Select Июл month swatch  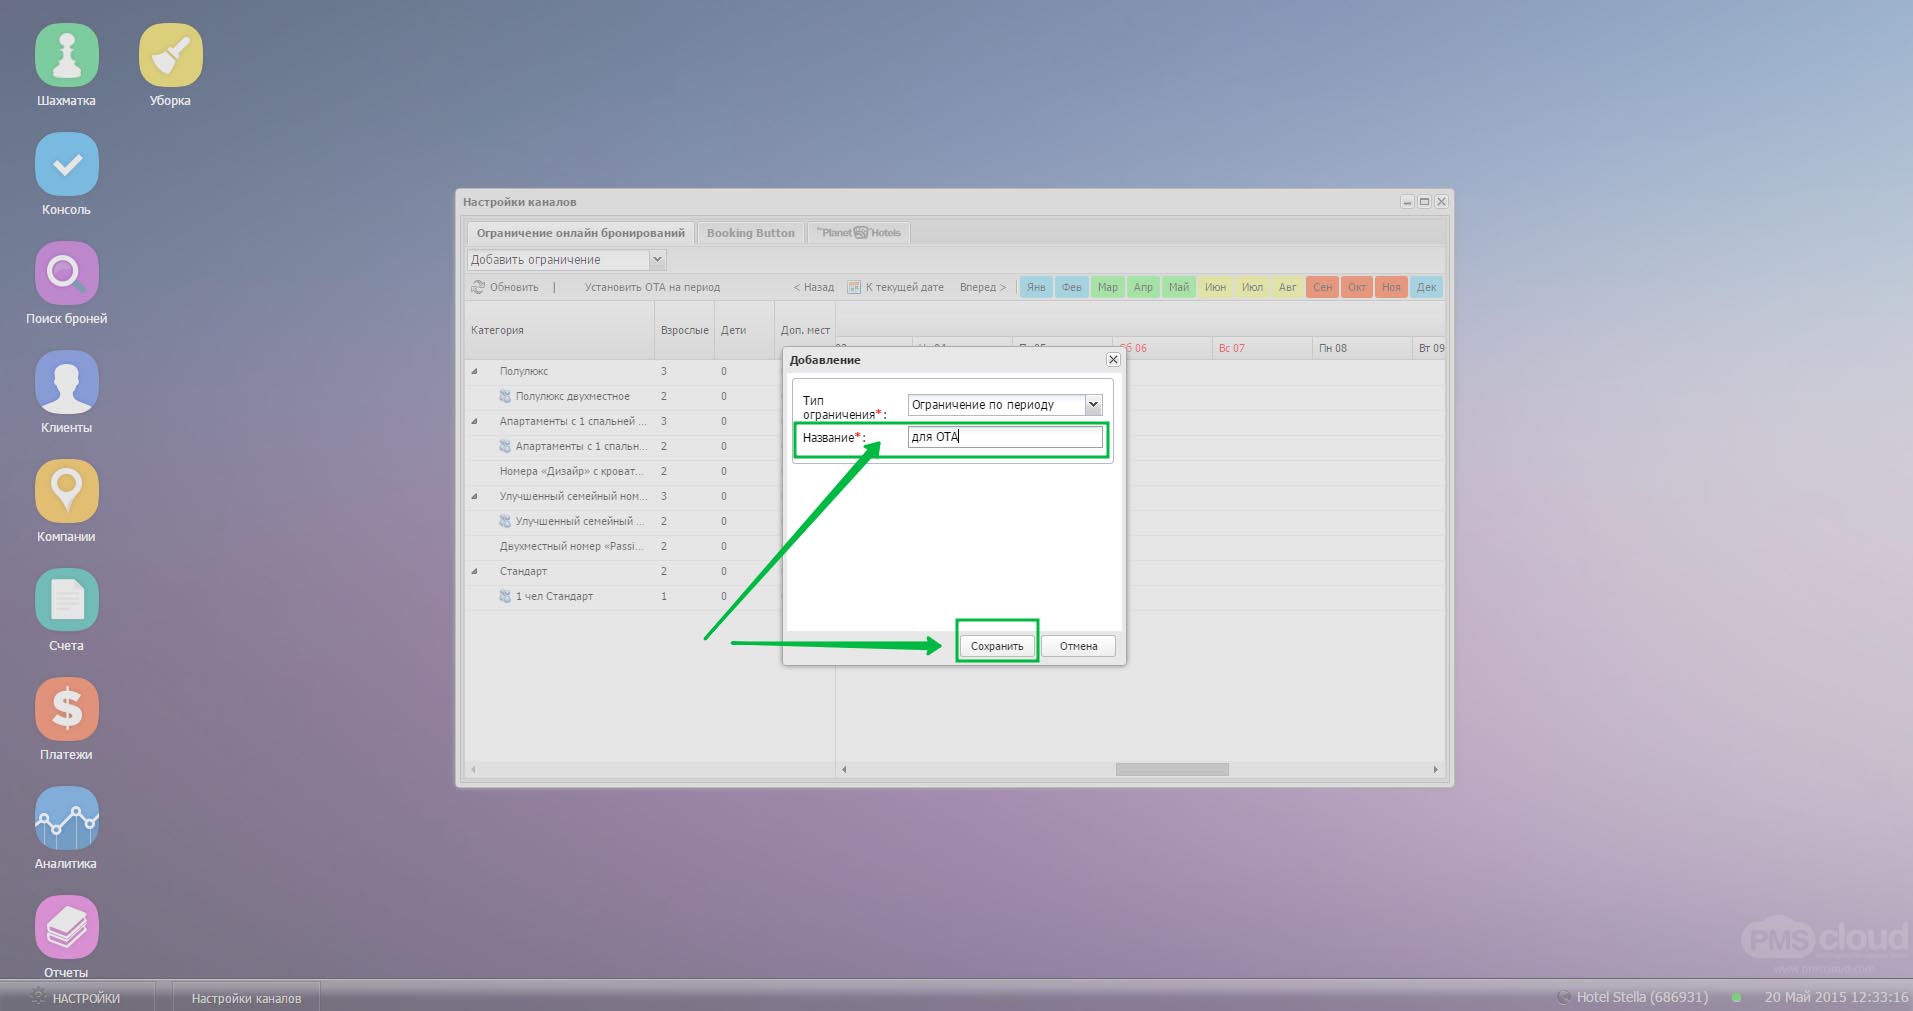[1252, 287]
